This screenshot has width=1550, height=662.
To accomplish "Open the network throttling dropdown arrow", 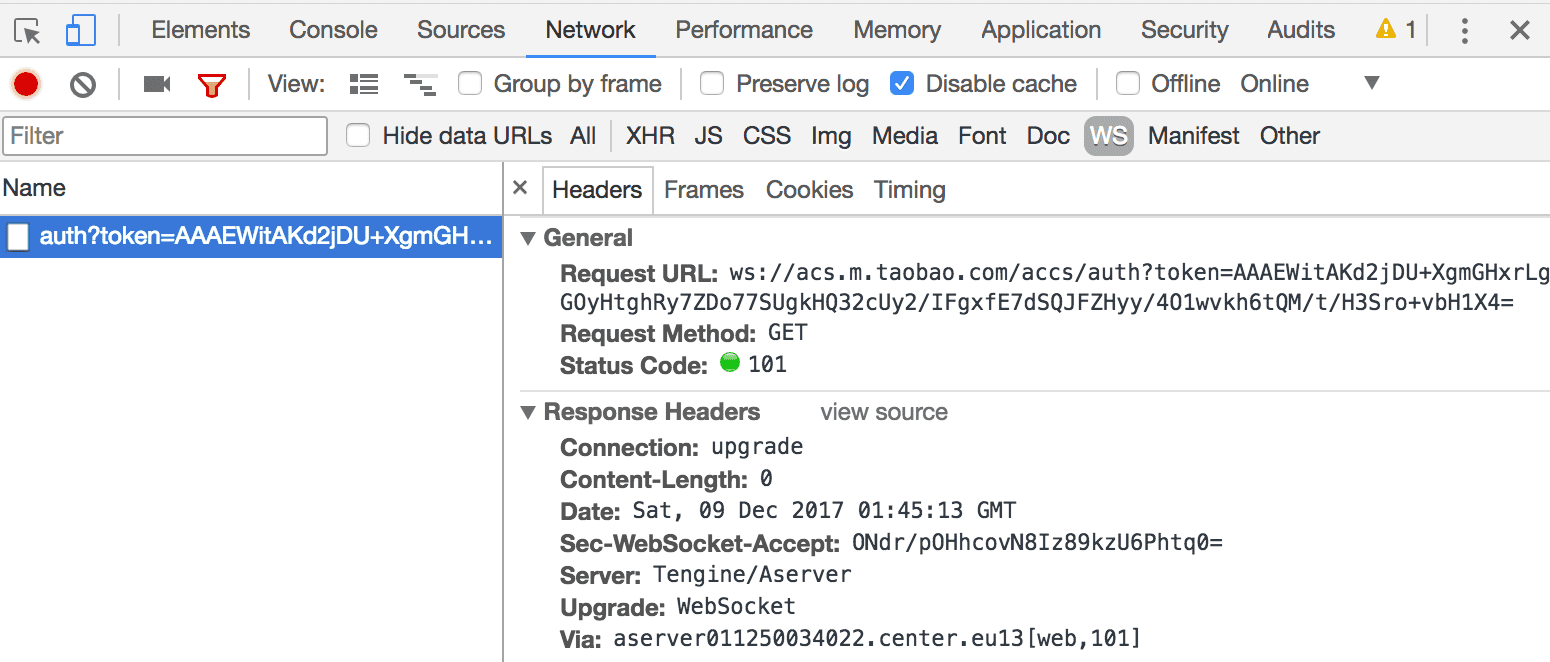I will pyautogui.click(x=1371, y=83).
